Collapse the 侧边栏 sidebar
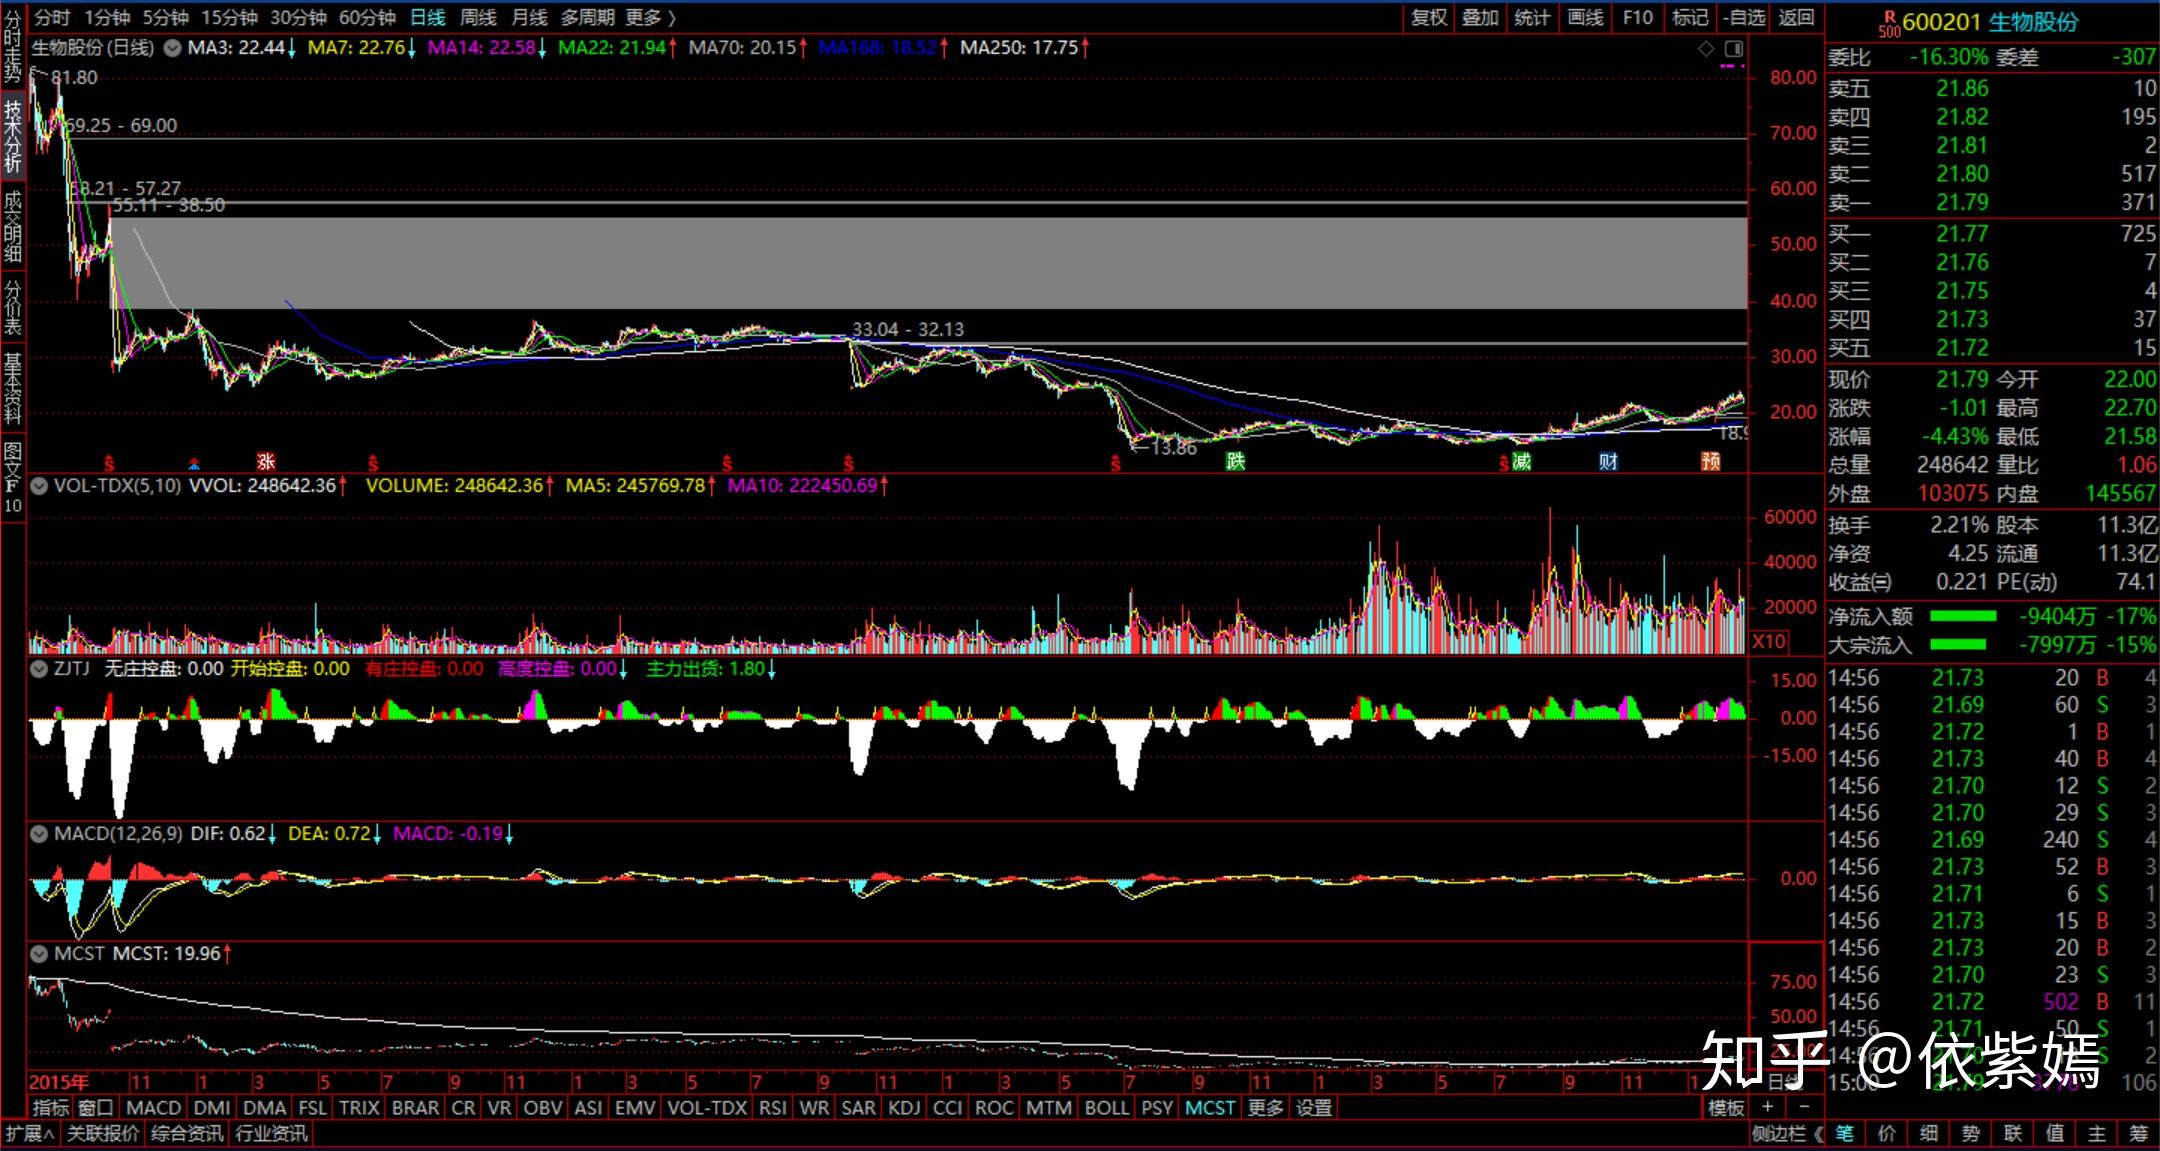Screen dimensions: 2160x1151 pos(1787,1134)
